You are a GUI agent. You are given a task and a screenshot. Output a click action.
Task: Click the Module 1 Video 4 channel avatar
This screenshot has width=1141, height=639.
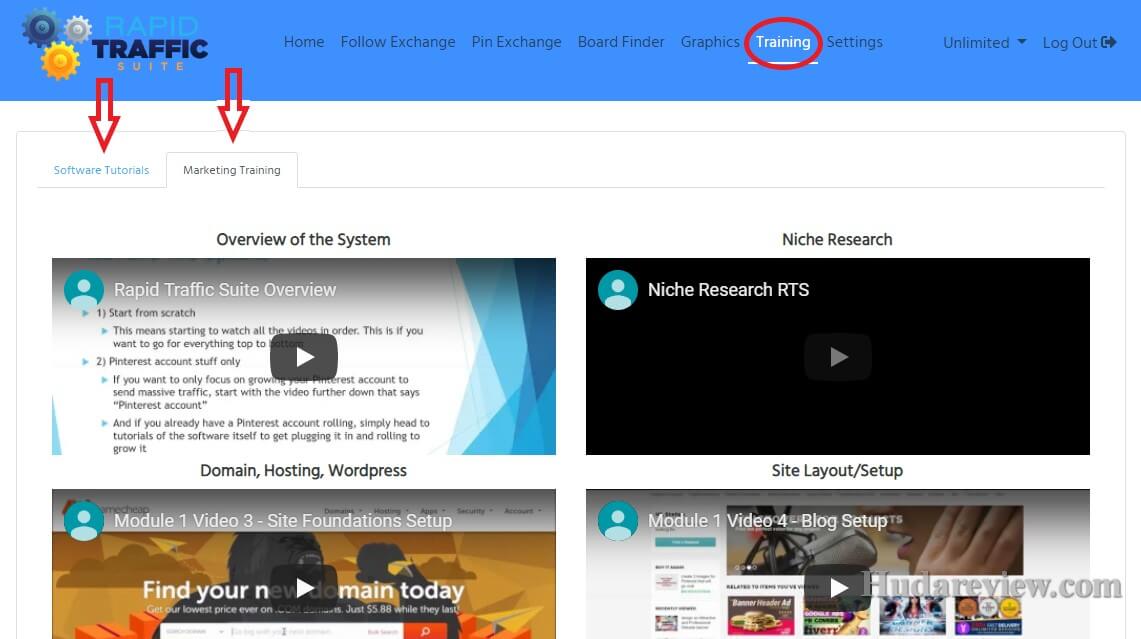618,520
